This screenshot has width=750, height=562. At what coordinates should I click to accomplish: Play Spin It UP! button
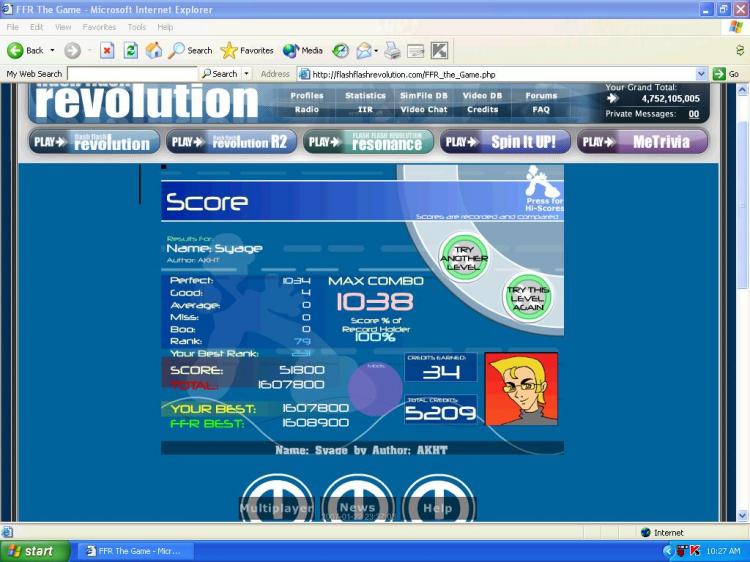pos(505,142)
